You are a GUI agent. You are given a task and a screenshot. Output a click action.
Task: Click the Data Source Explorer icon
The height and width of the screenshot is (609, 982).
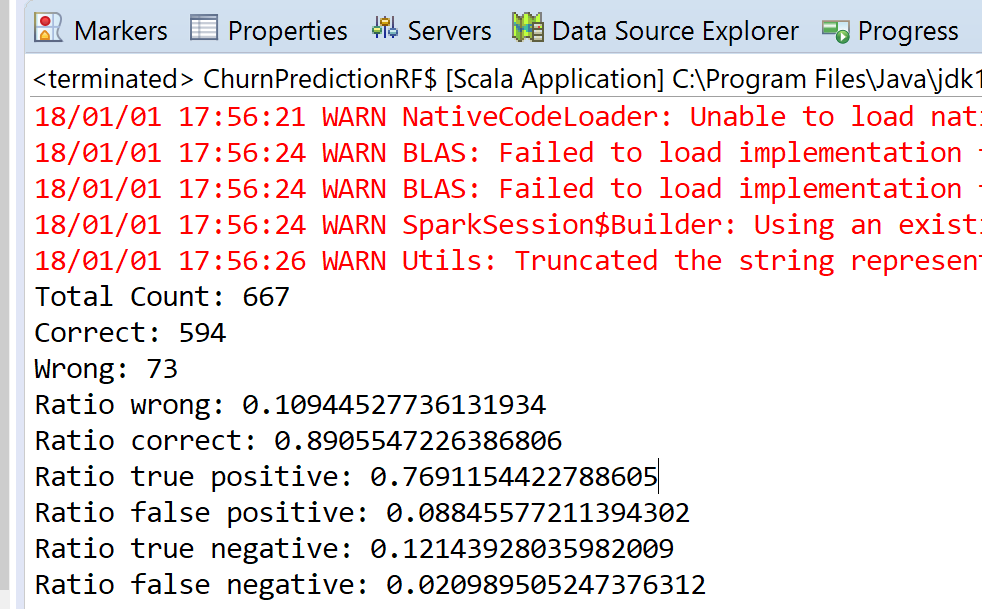click(528, 29)
